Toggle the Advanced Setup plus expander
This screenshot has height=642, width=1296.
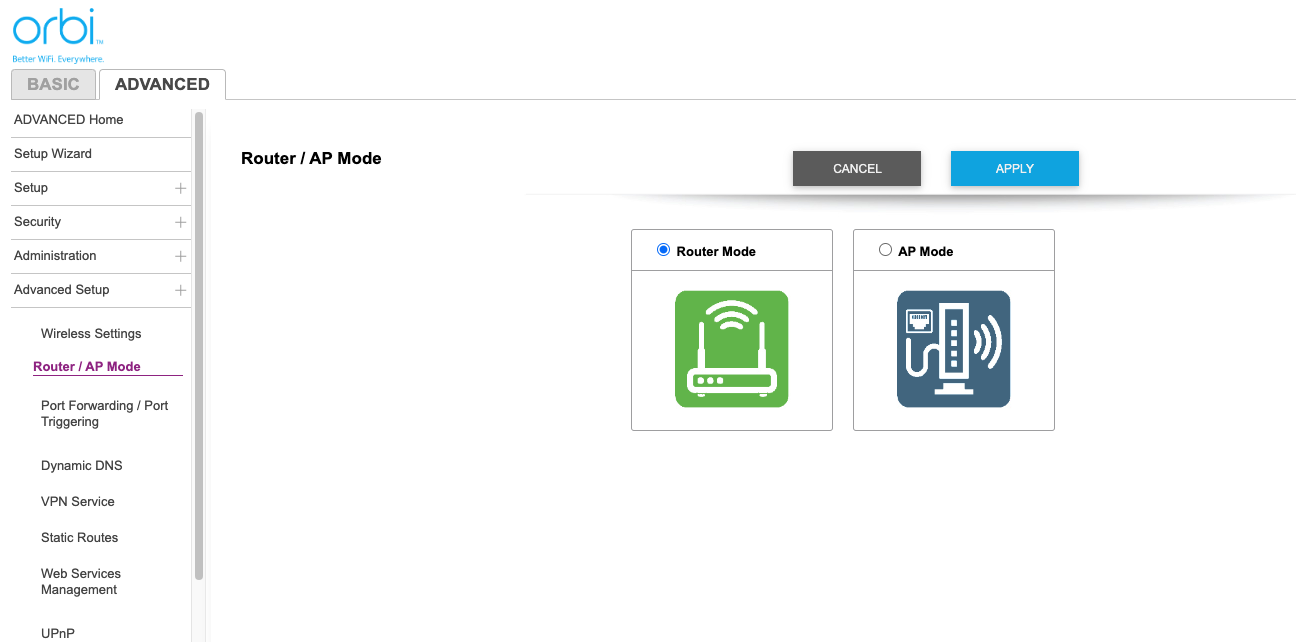tap(180, 290)
